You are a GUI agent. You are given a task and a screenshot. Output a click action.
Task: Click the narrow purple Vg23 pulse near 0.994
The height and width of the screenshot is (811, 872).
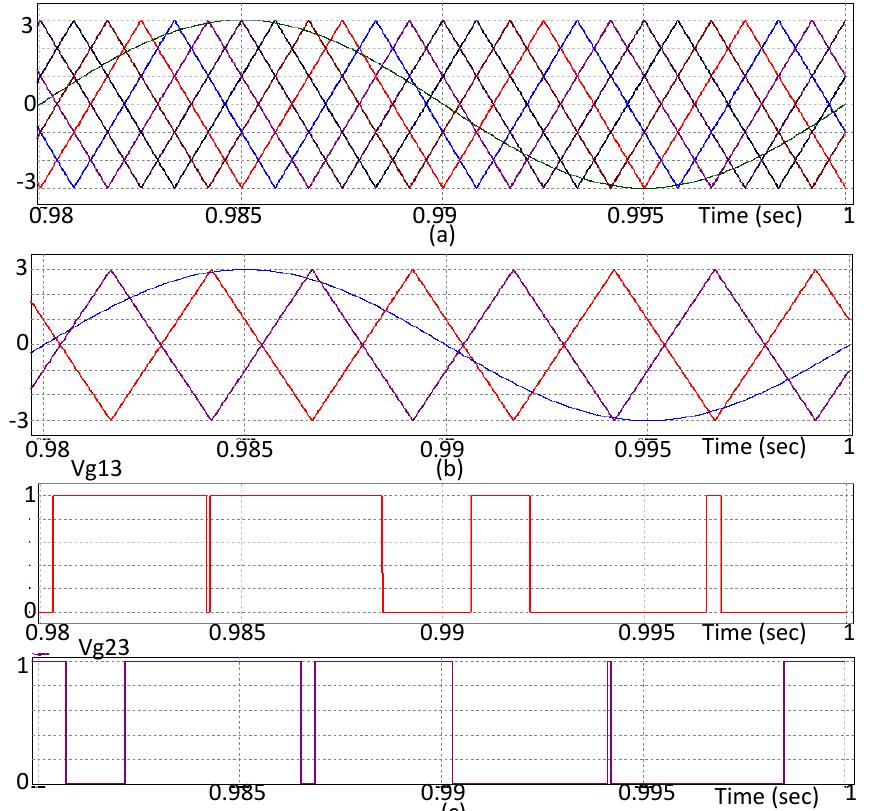tap(609, 720)
